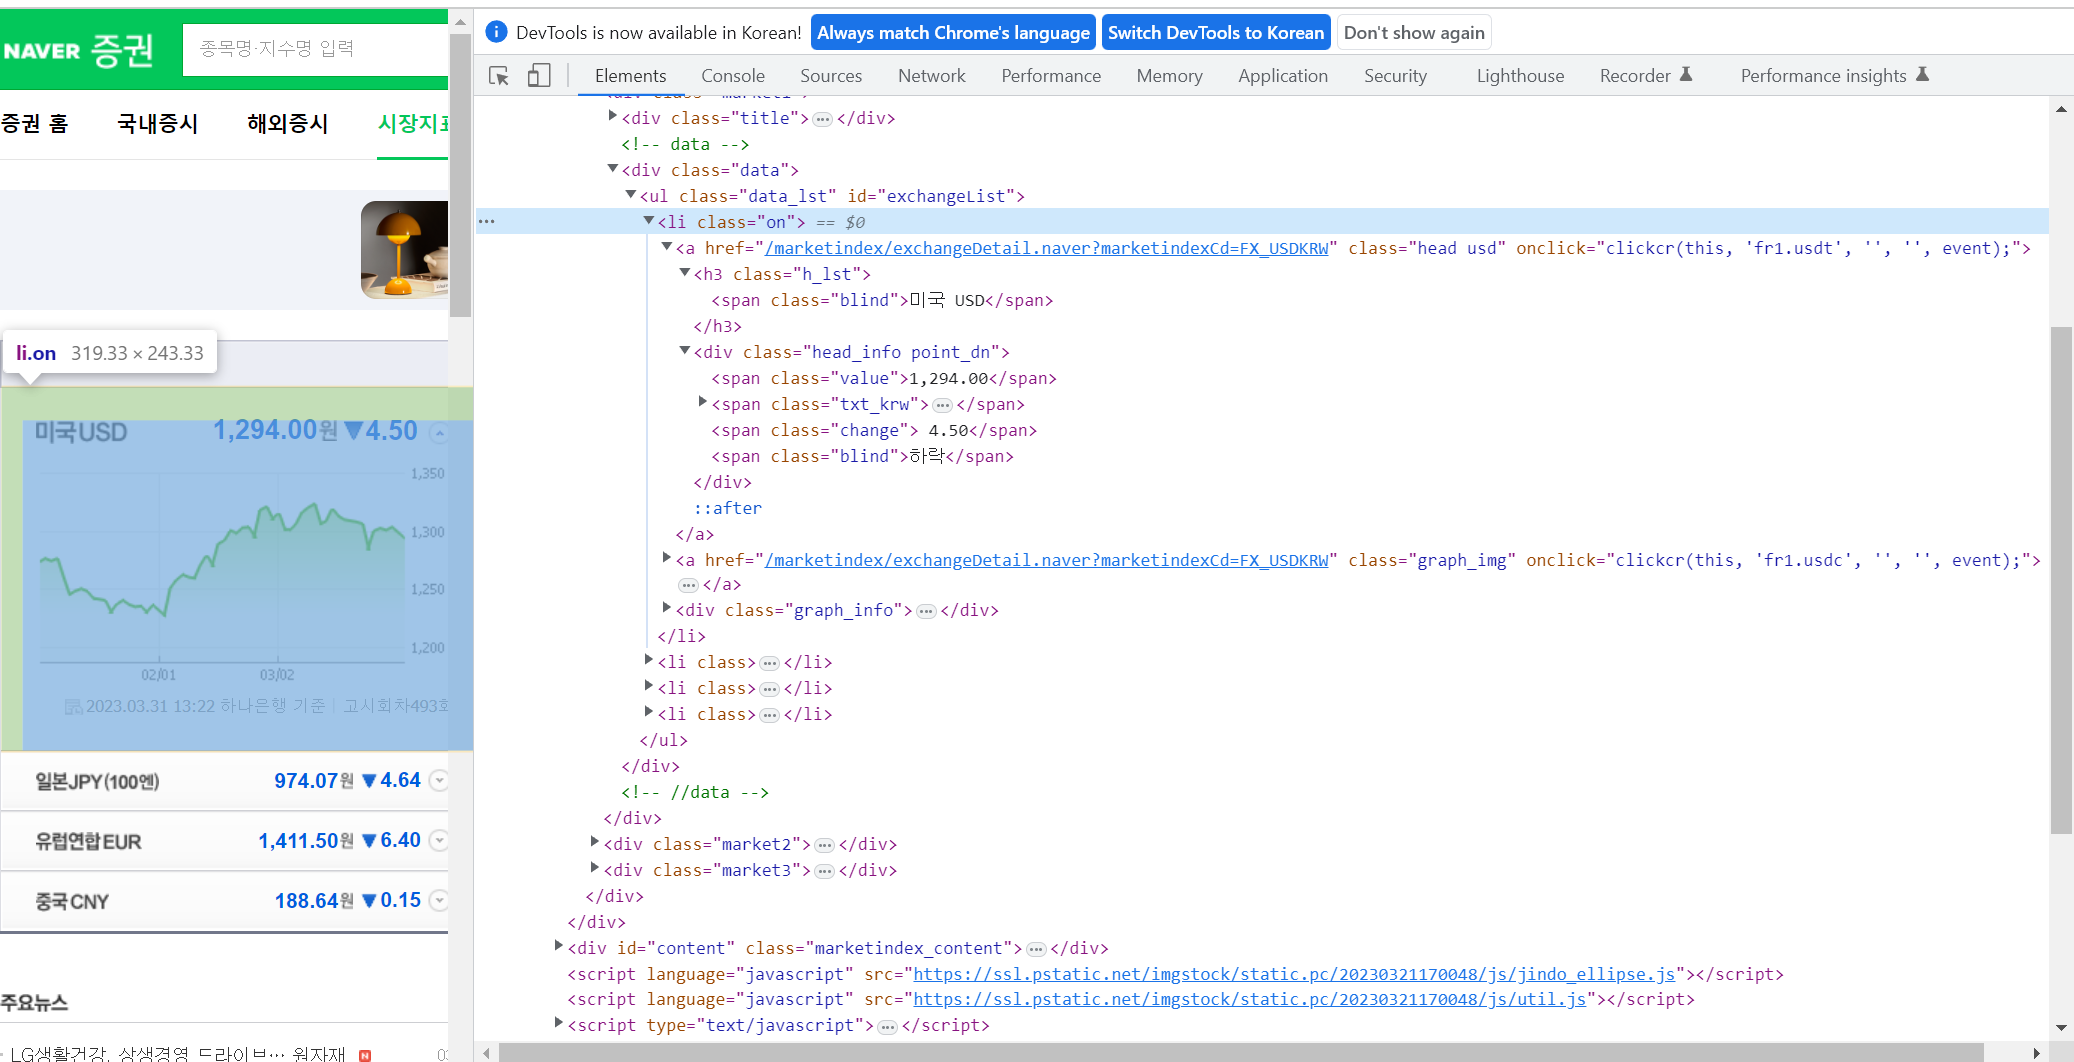Click the NAVER 증권 logo
This screenshot has width=2074, height=1062.
pyautogui.click(x=78, y=49)
